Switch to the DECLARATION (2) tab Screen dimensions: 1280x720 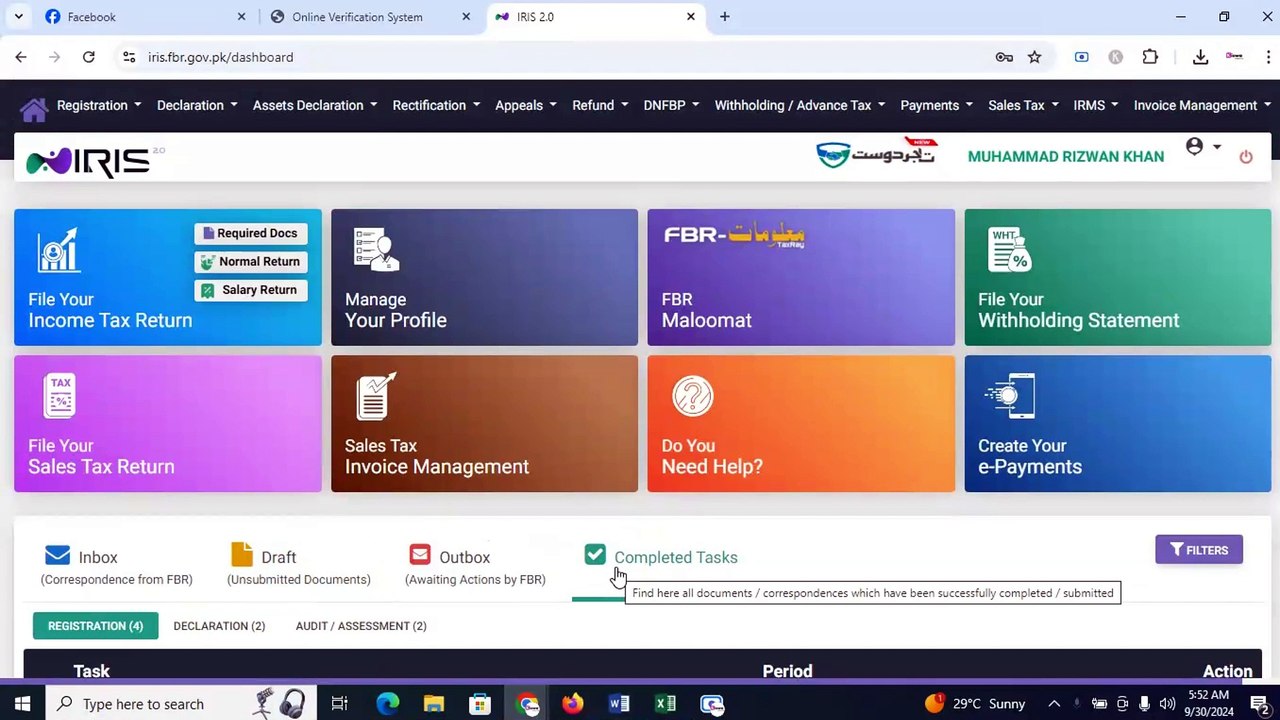tap(219, 626)
